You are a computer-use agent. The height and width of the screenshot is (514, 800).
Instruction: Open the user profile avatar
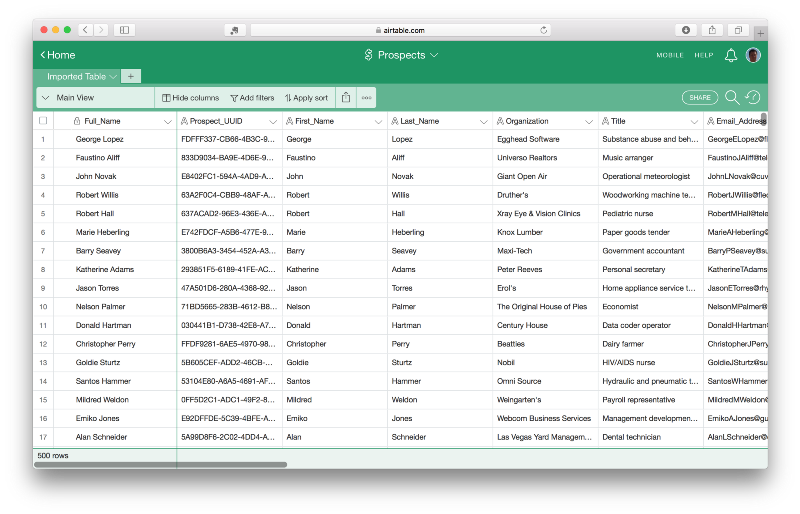click(753, 55)
